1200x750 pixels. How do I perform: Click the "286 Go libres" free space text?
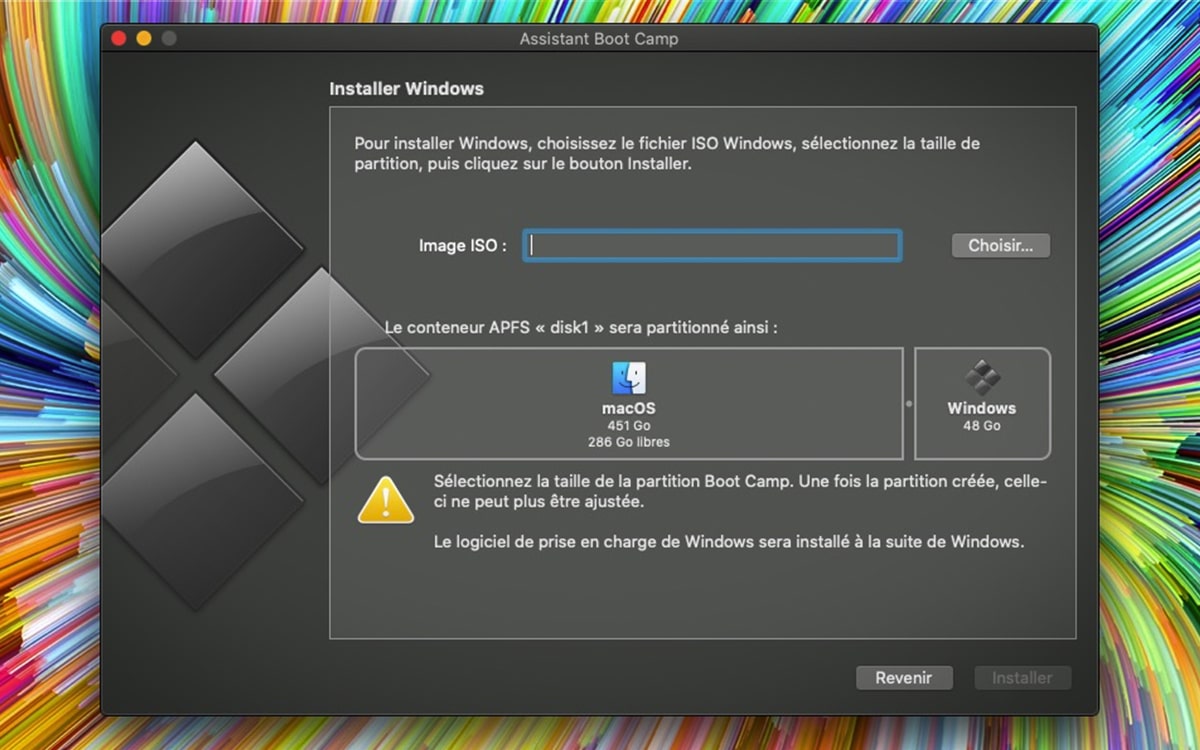(x=629, y=442)
